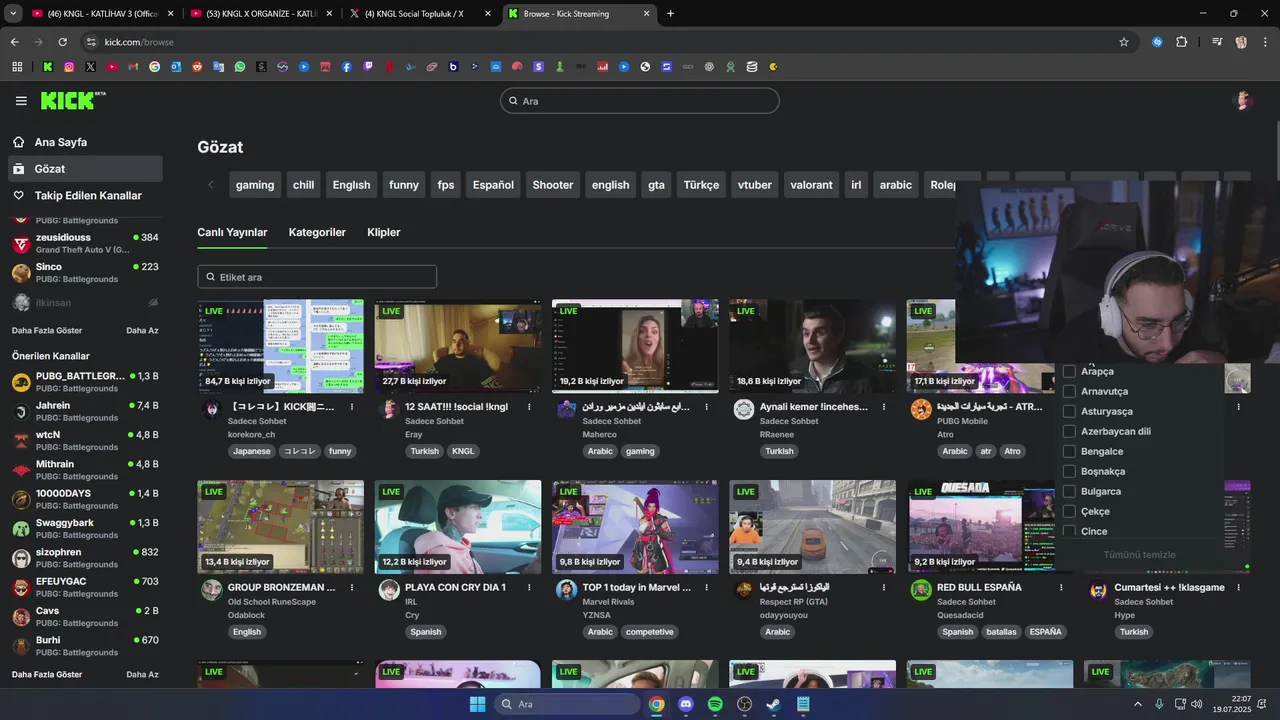The image size is (1280, 720).
Task: Tick the Boşnakça language checkbox
Action: tap(1069, 471)
